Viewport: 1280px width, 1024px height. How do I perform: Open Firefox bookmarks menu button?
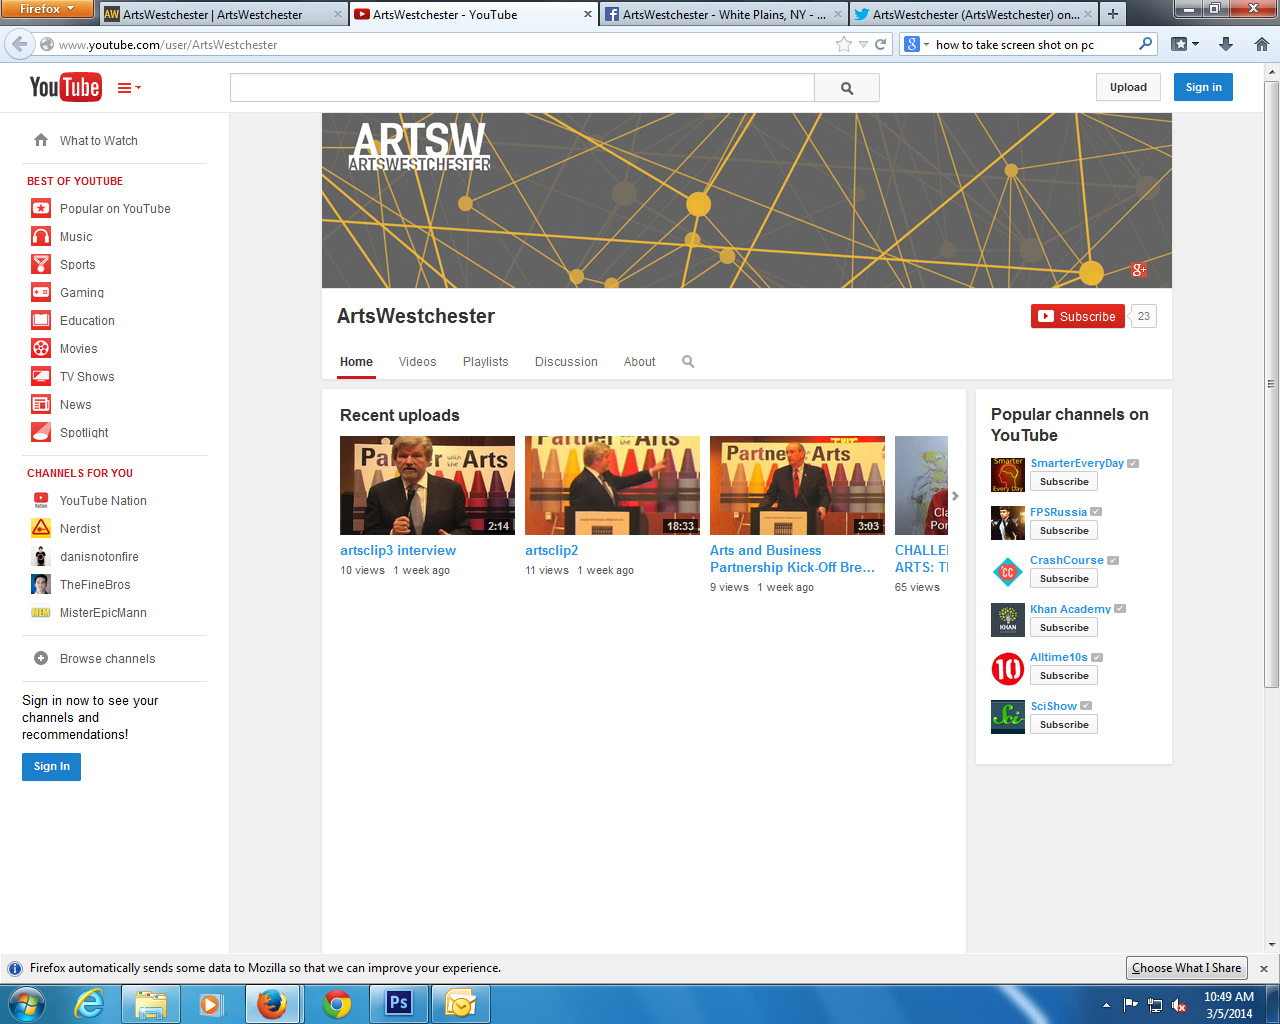click(1185, 44)
